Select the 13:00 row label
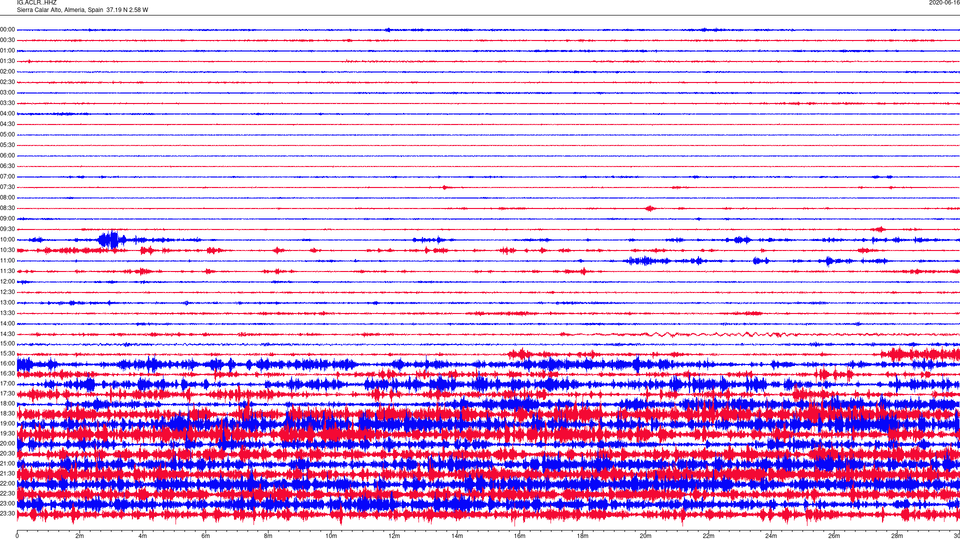This screenshot has height=540, width=960. [7, 302]
